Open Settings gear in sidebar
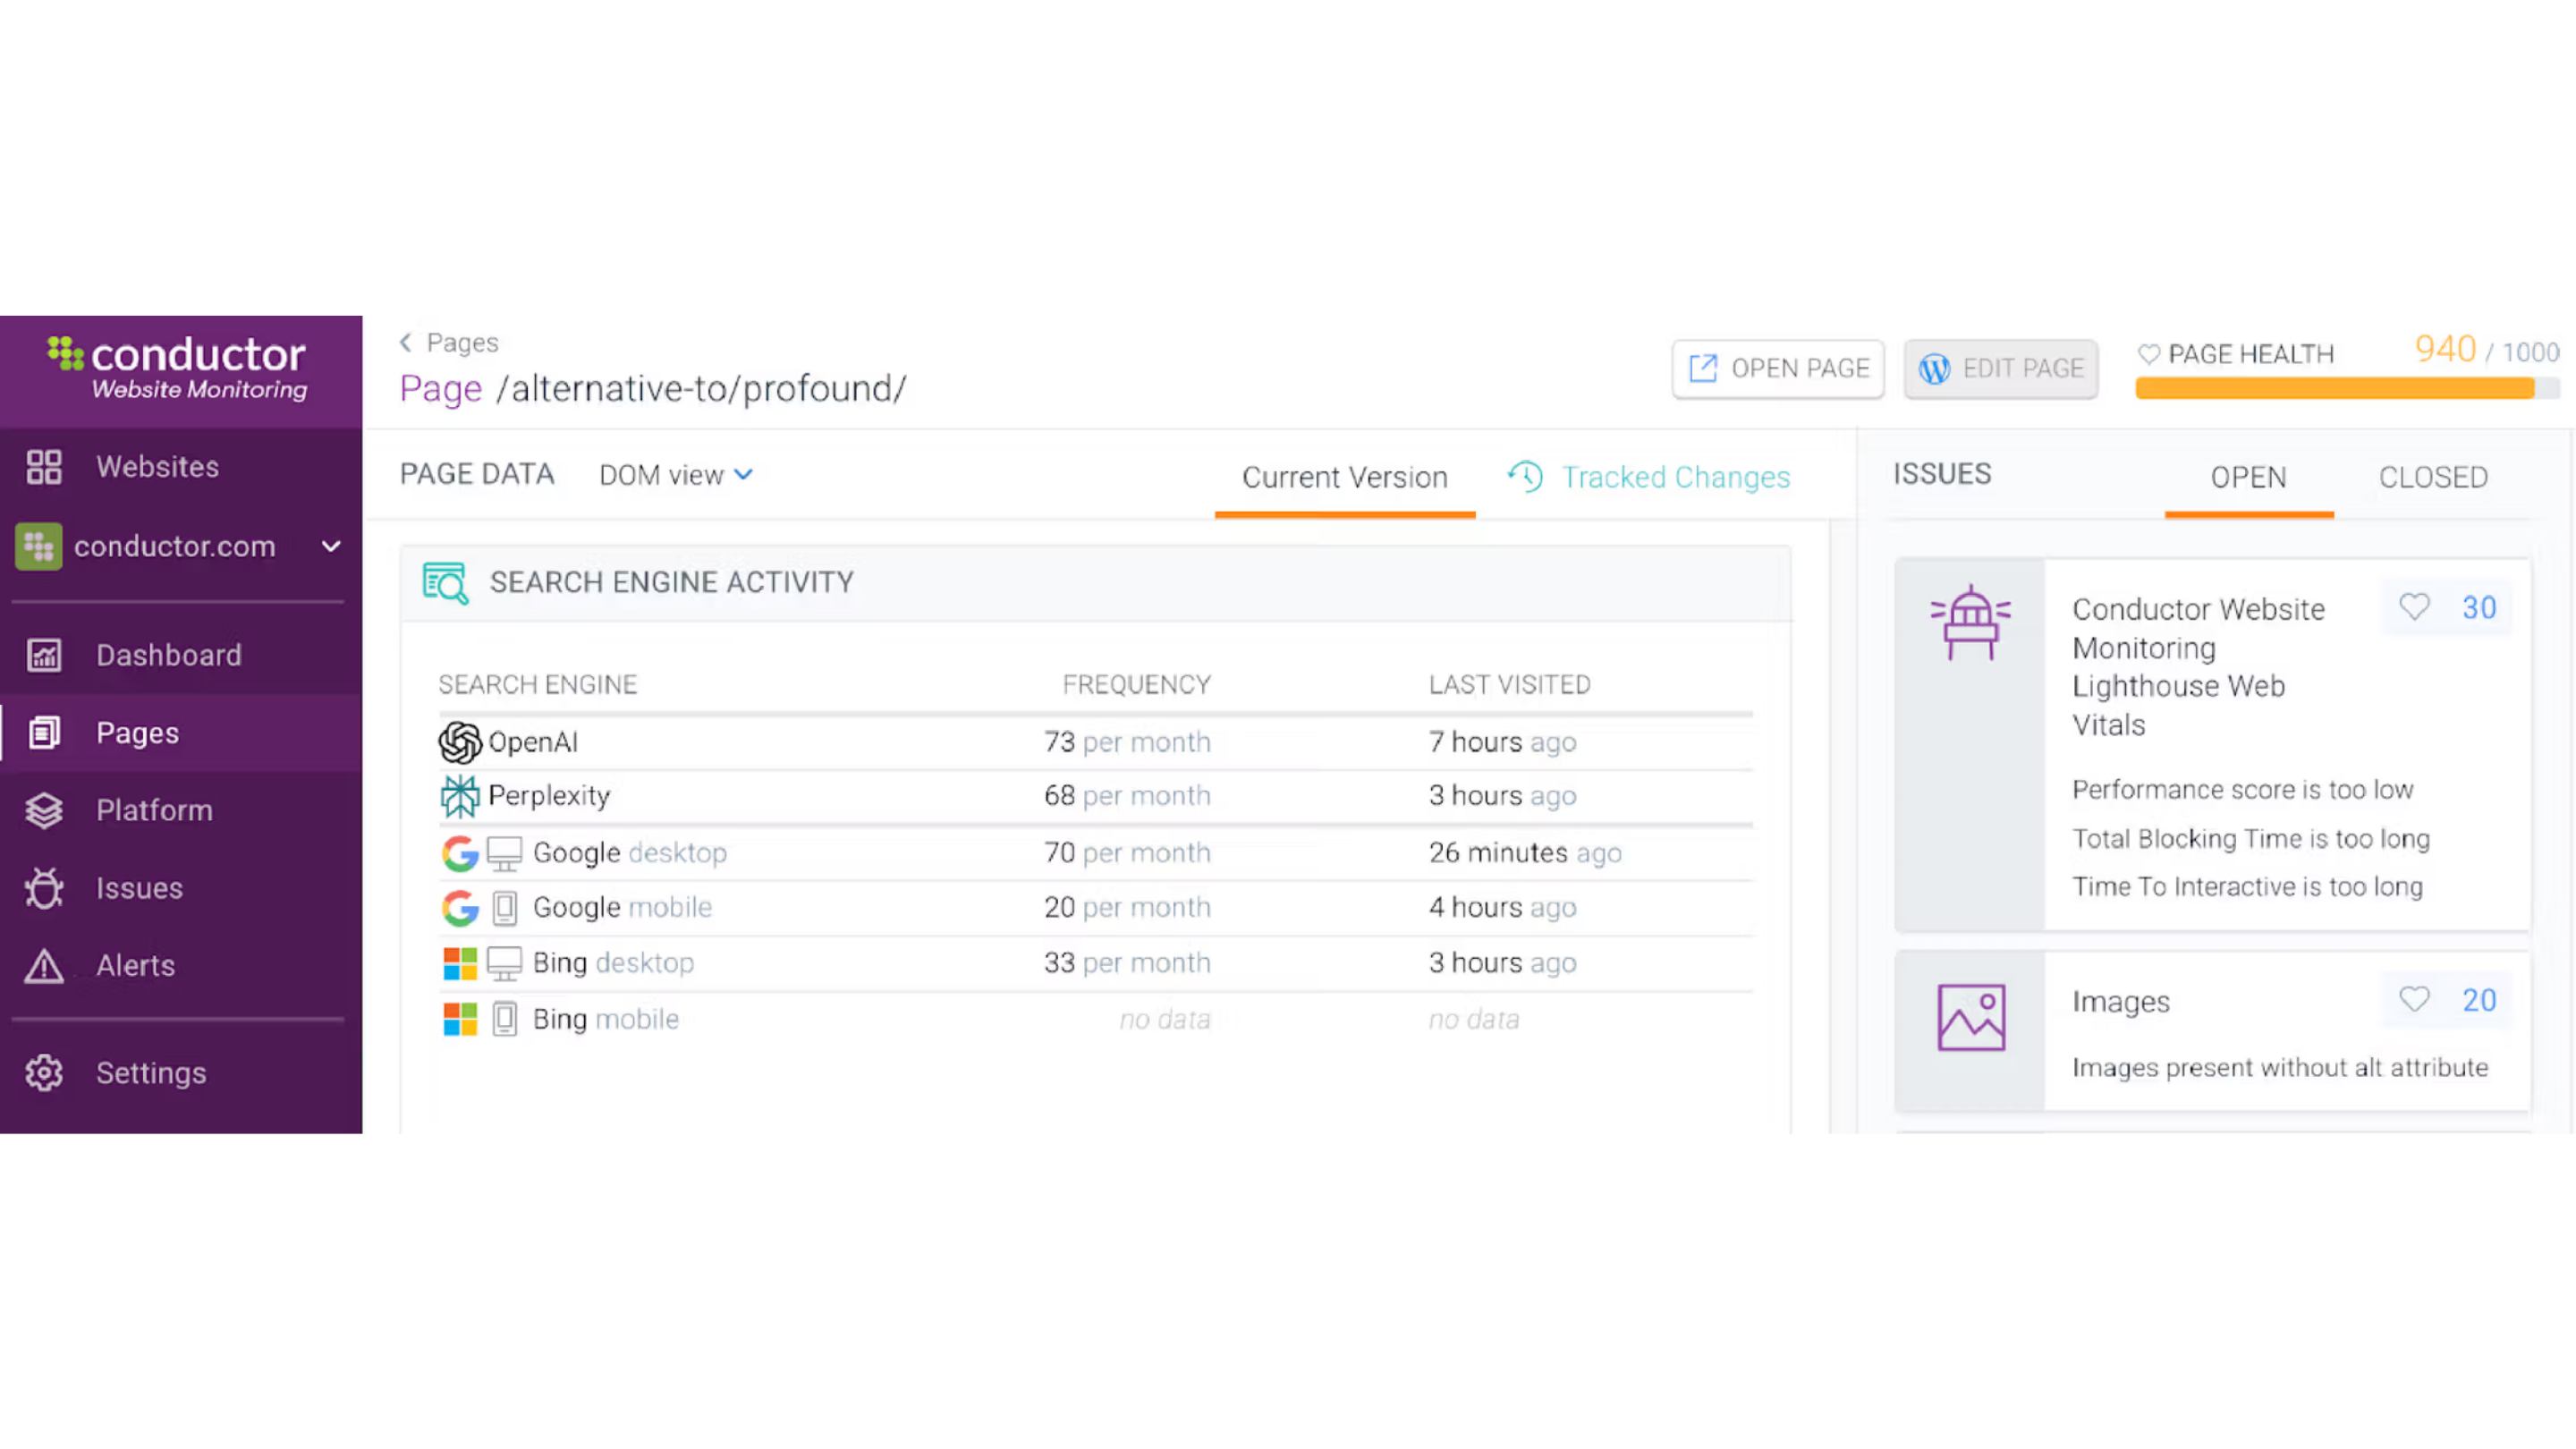Viewport: 2576px width, 1449px height. (44, 1073)
